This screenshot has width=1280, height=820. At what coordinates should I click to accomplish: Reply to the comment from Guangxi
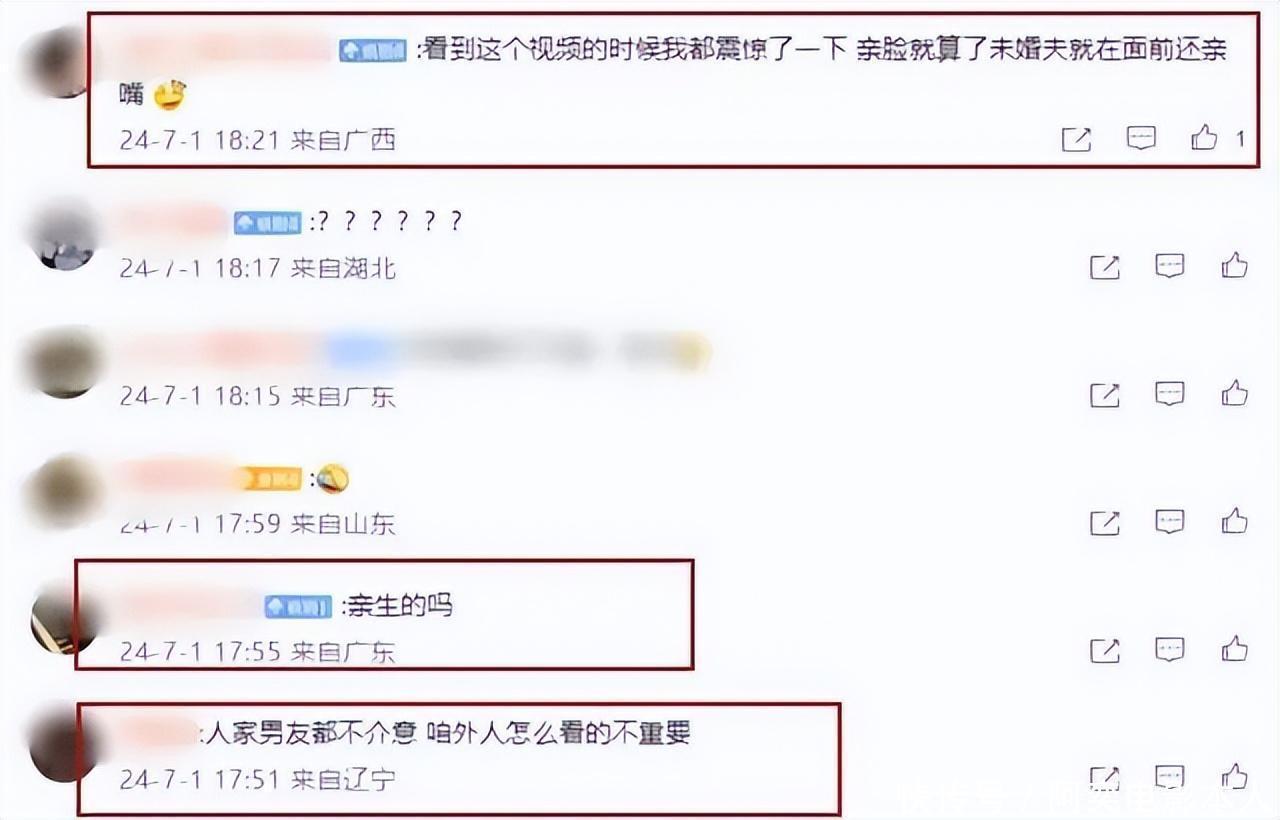[x=1142, y=138]
